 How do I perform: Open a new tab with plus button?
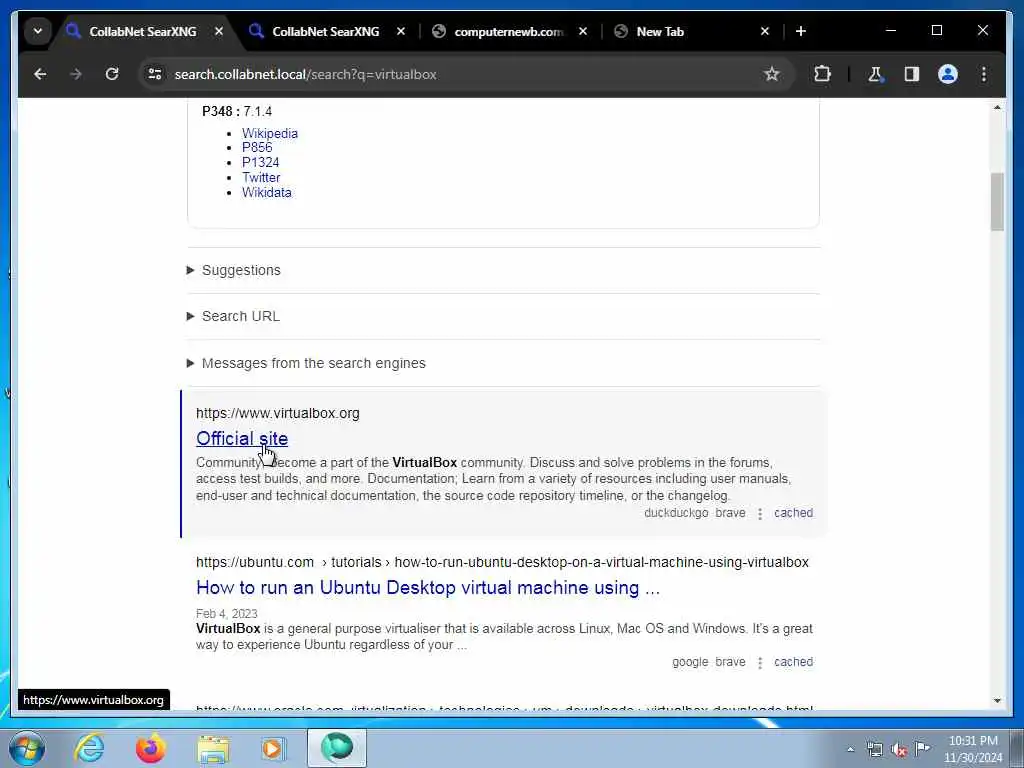[x=801, y=31]
